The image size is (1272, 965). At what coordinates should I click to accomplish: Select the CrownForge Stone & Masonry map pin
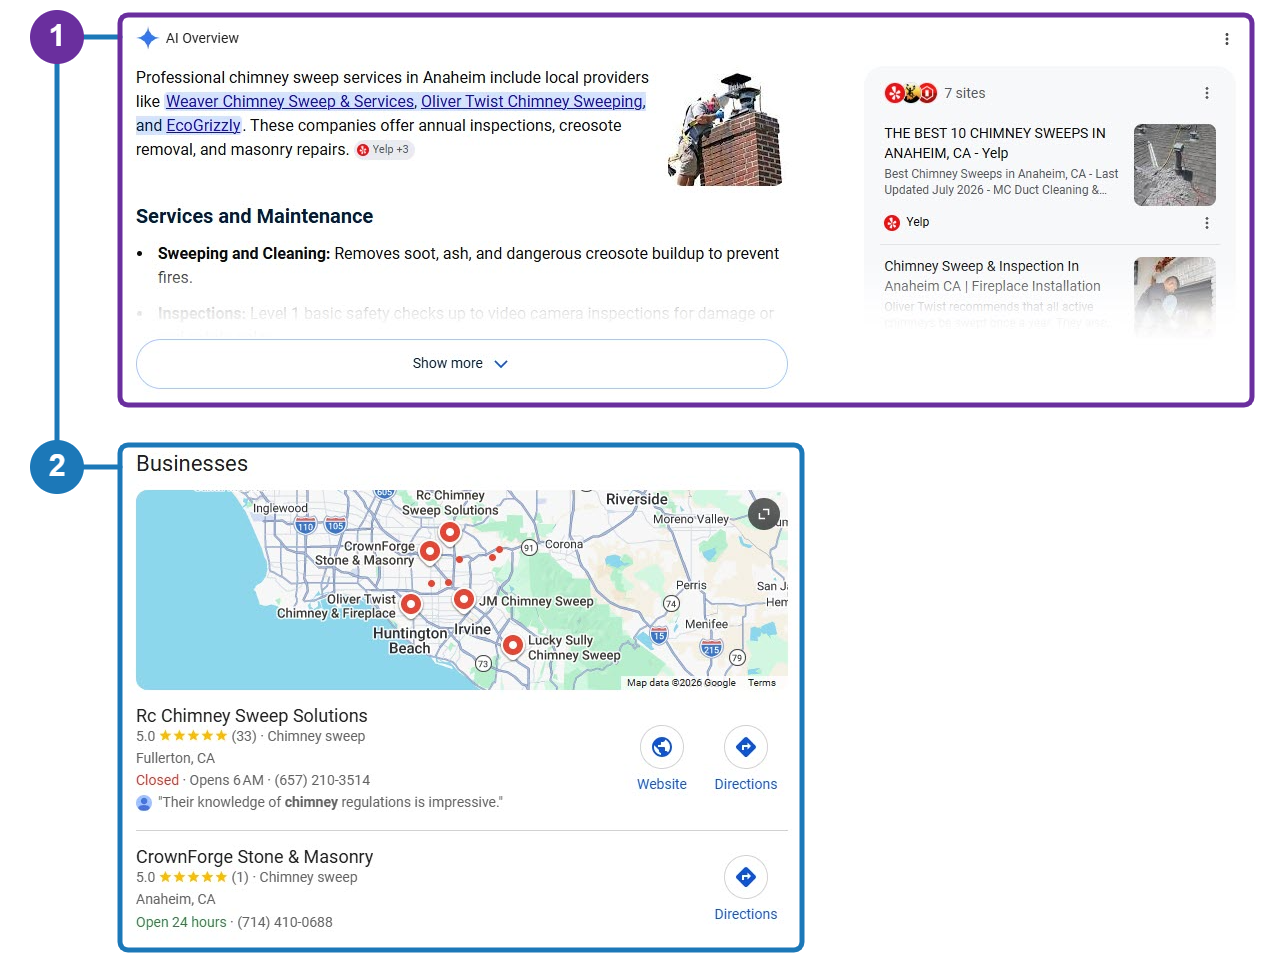[x=430, y=551]
